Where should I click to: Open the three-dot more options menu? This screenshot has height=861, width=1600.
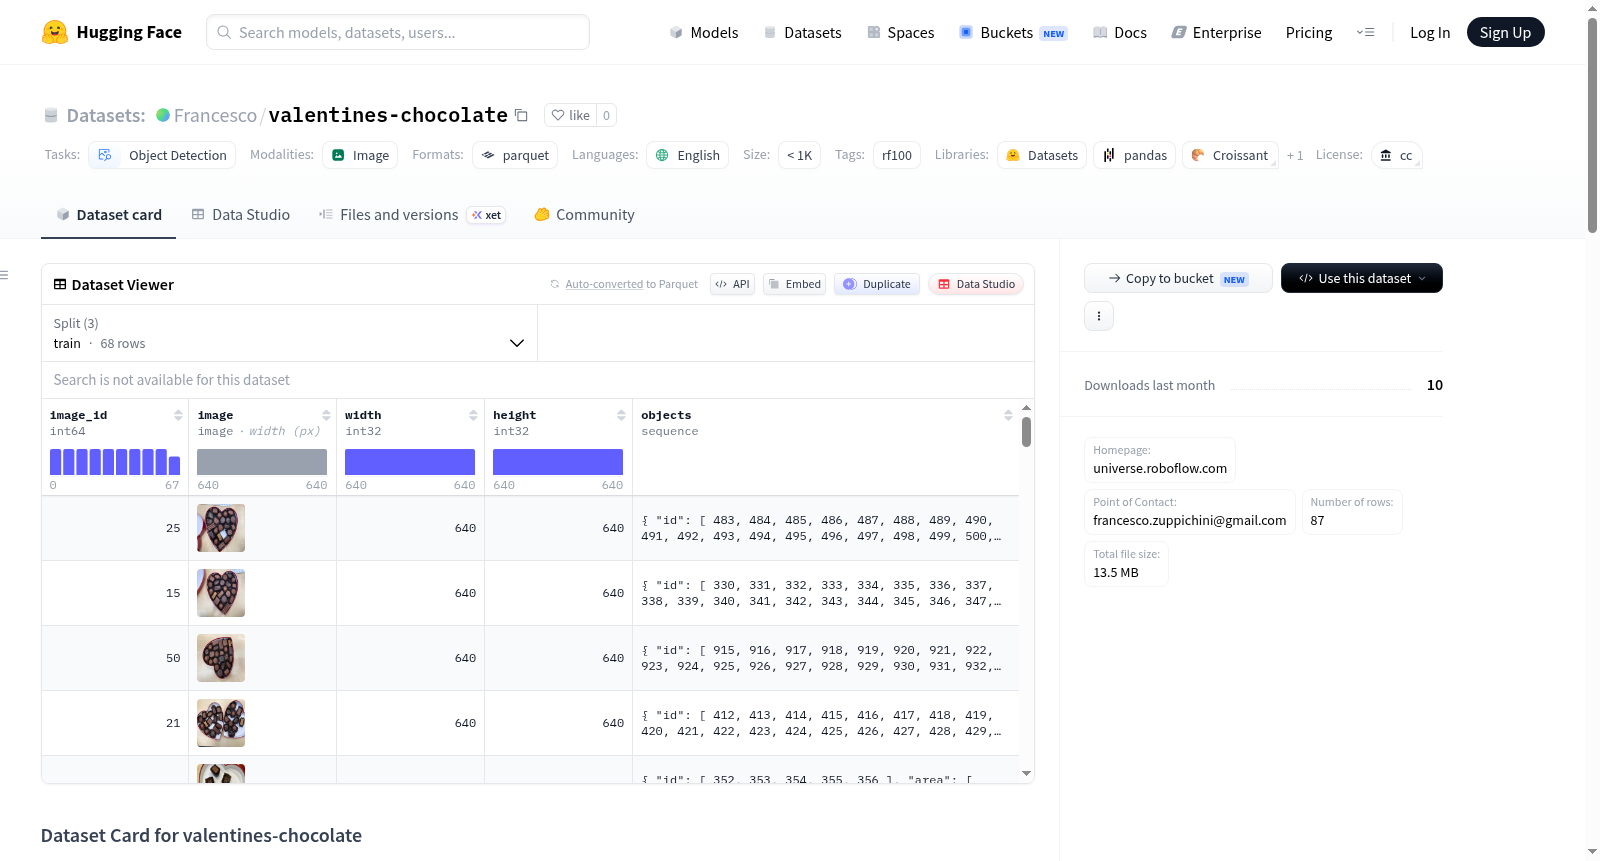[x=1099, y=316]
